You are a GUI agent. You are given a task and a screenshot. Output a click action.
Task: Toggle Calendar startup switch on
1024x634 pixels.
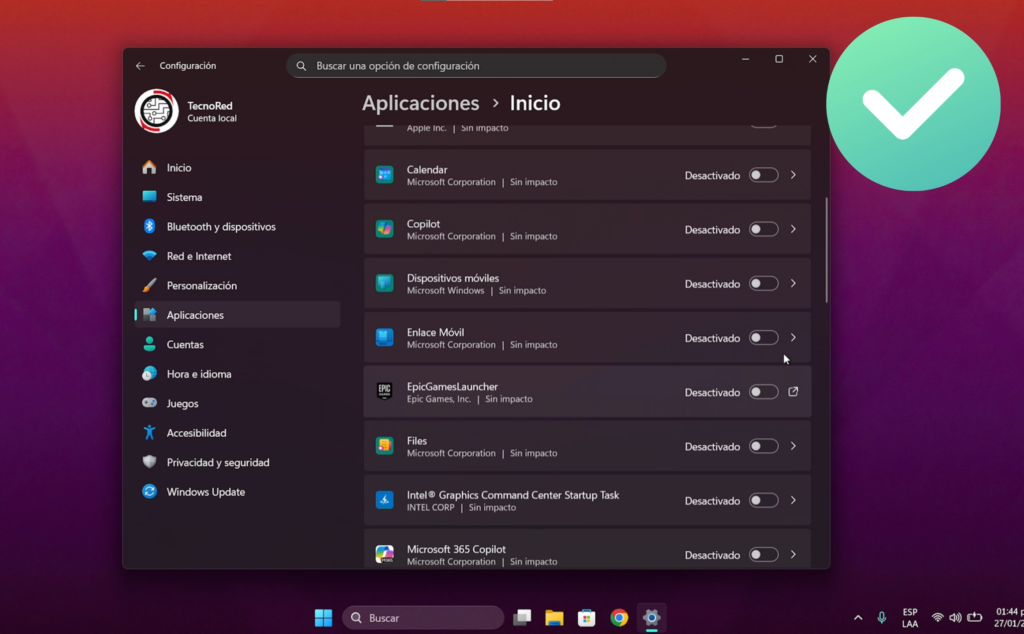click(x=763, y=176)
